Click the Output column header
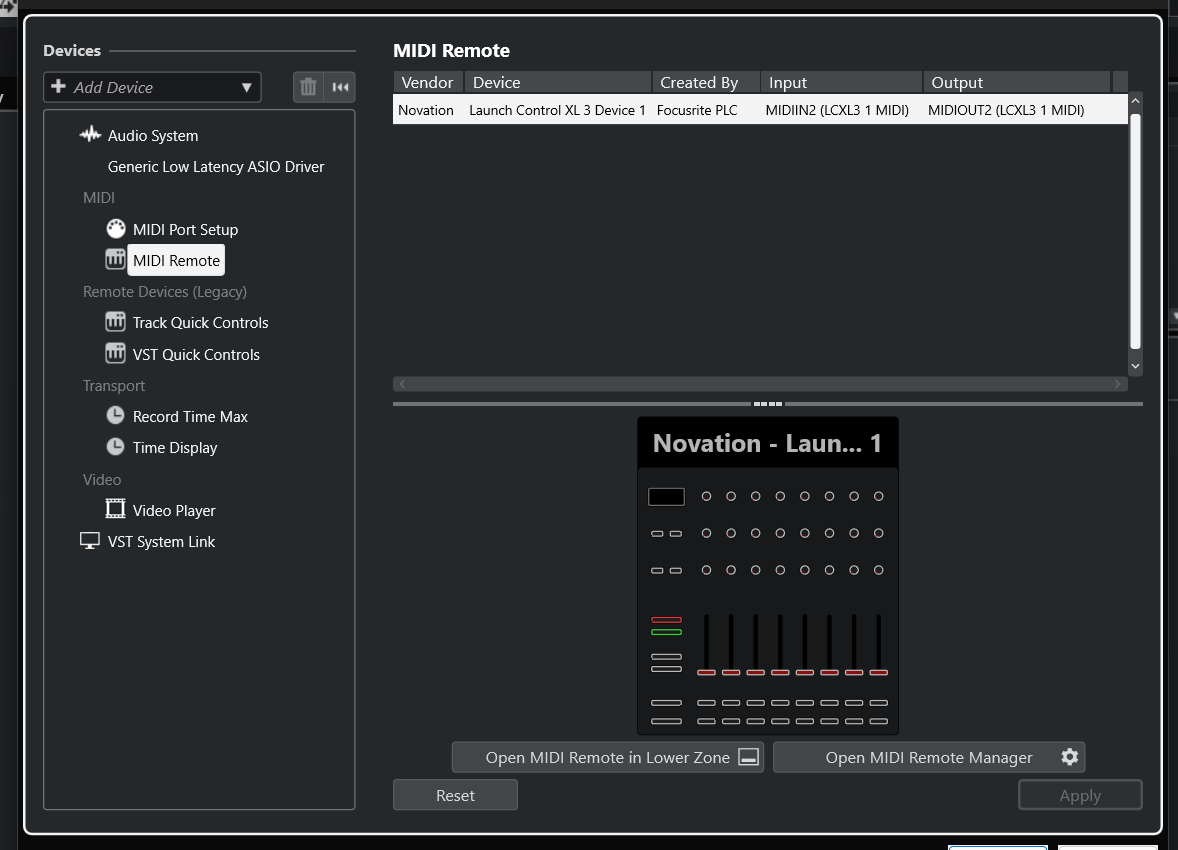 (x=1016, y=82)
